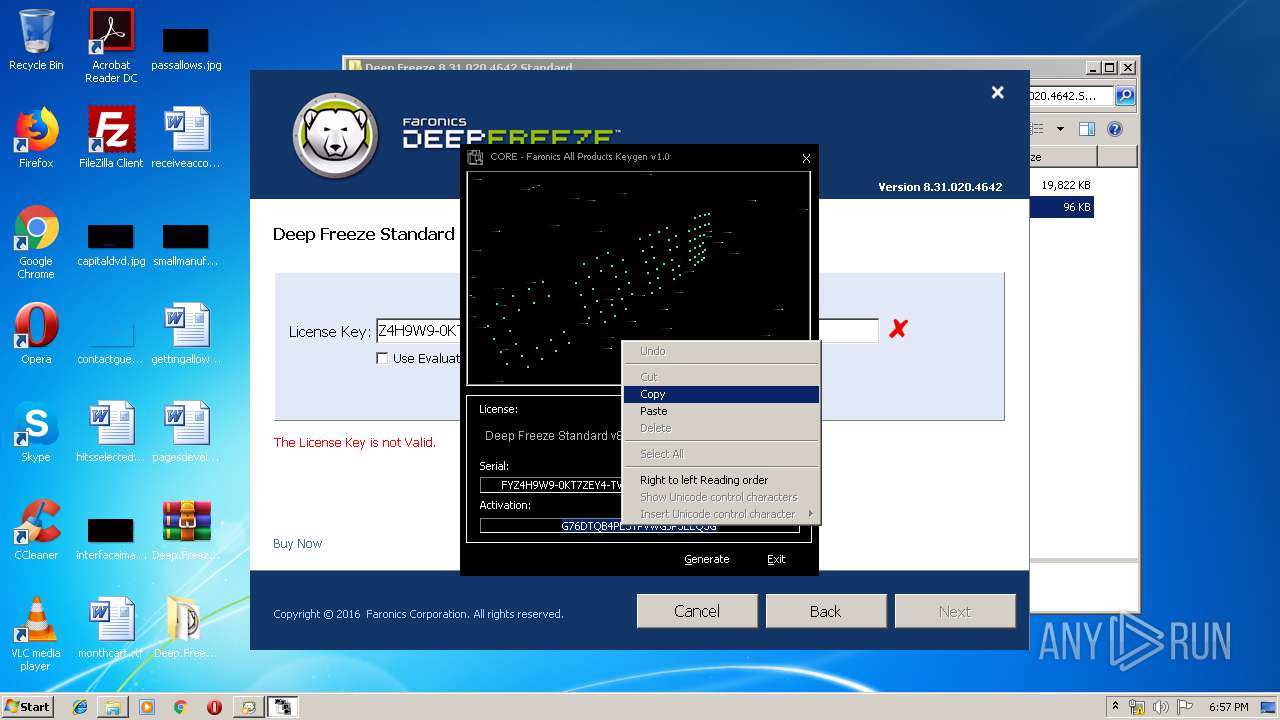This screenshot has height=720, width=1280.
Task: Click the Serial field in CORE window
Action: click(x=551, y=485)
